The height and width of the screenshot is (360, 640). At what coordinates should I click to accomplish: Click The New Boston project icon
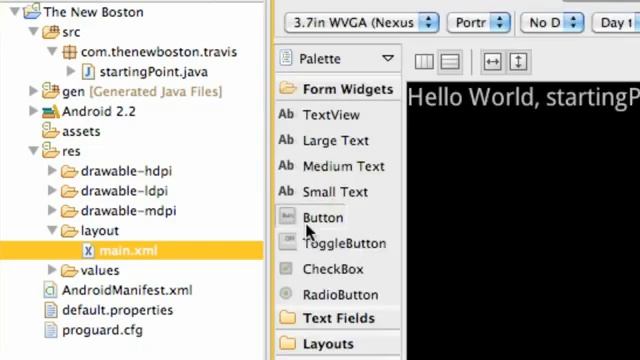click(x=32, y=11)
